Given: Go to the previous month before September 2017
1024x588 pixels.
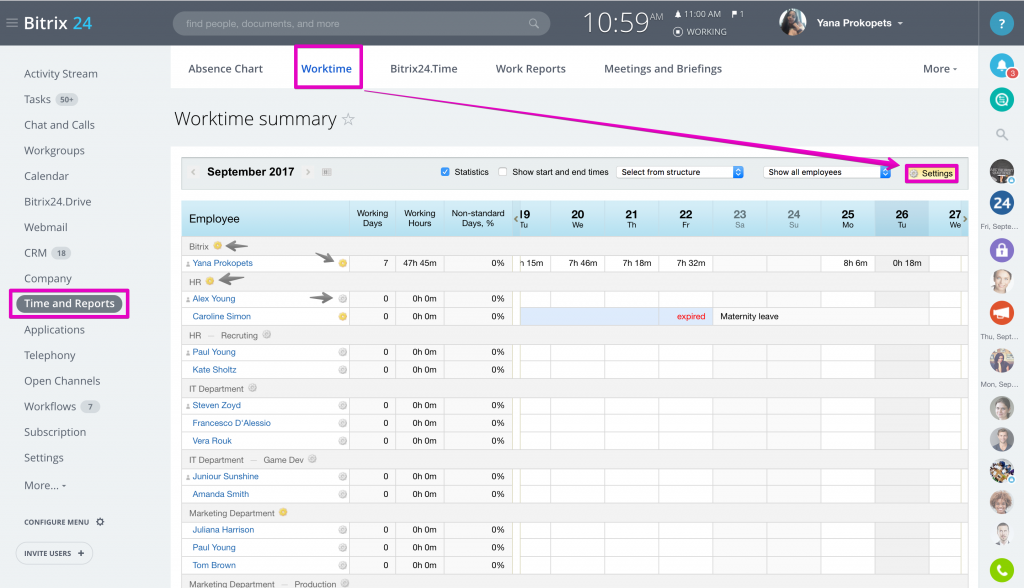Looking at the screenshot, I should pos(193,172).
